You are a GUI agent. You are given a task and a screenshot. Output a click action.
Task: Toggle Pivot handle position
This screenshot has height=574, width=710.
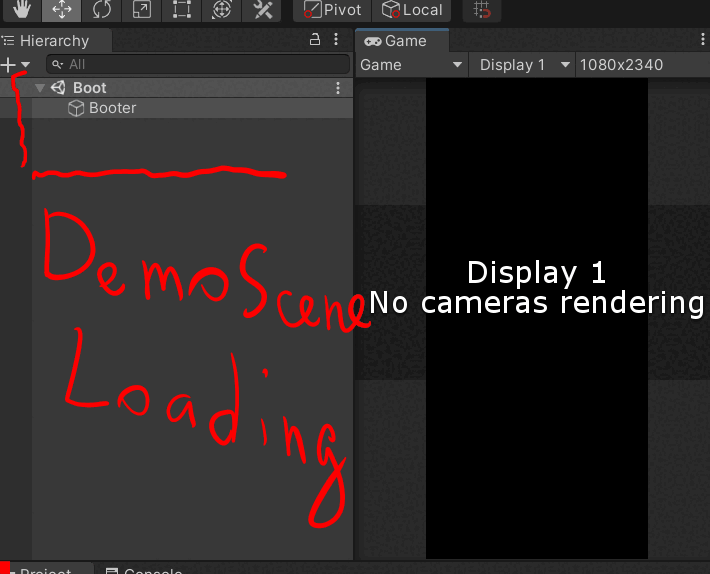(x=332, y=10)
